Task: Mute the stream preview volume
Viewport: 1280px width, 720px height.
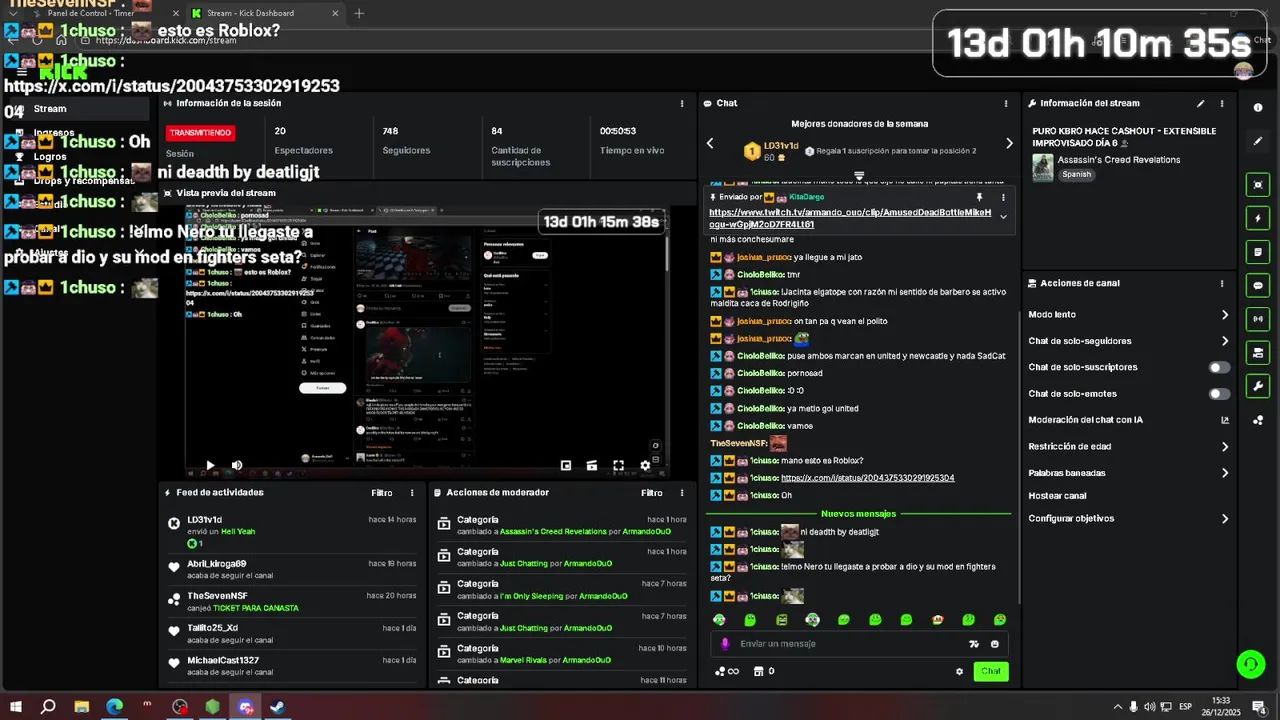Action: point(237,465)
